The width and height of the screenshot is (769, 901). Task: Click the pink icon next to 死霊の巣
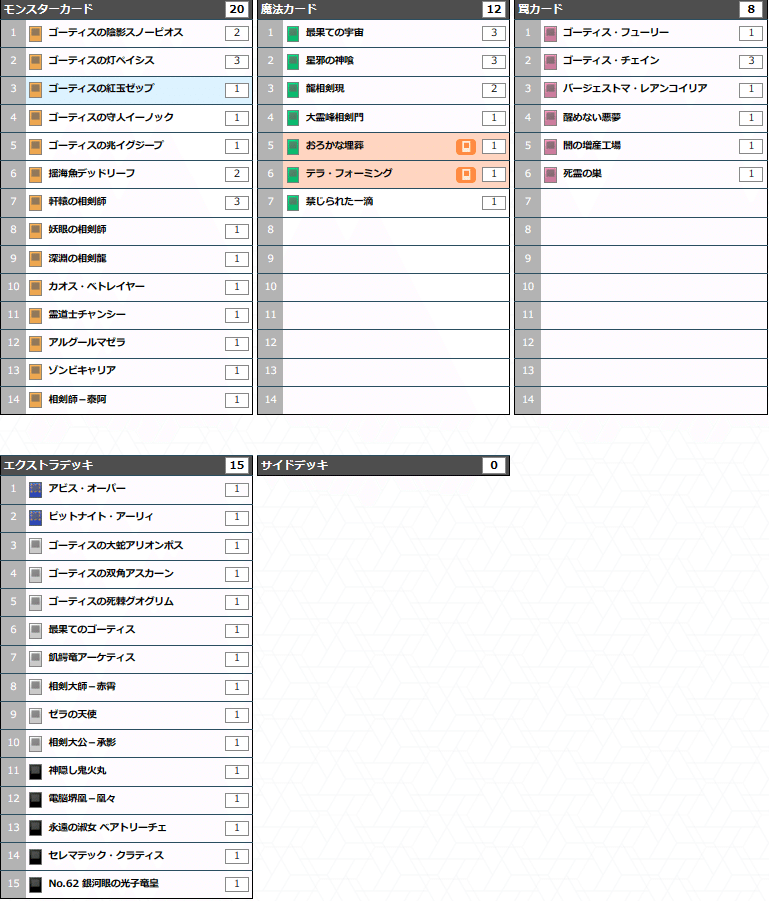550,174
